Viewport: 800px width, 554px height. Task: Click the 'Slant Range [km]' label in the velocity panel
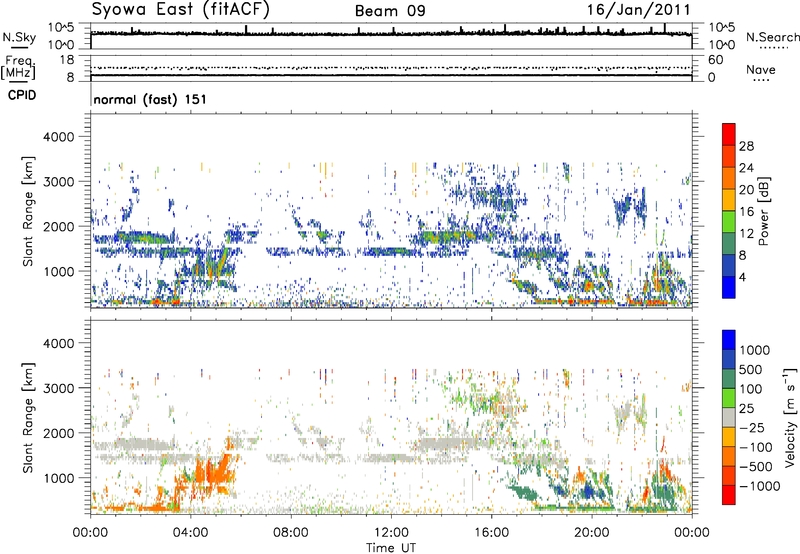tap(28, 417)
